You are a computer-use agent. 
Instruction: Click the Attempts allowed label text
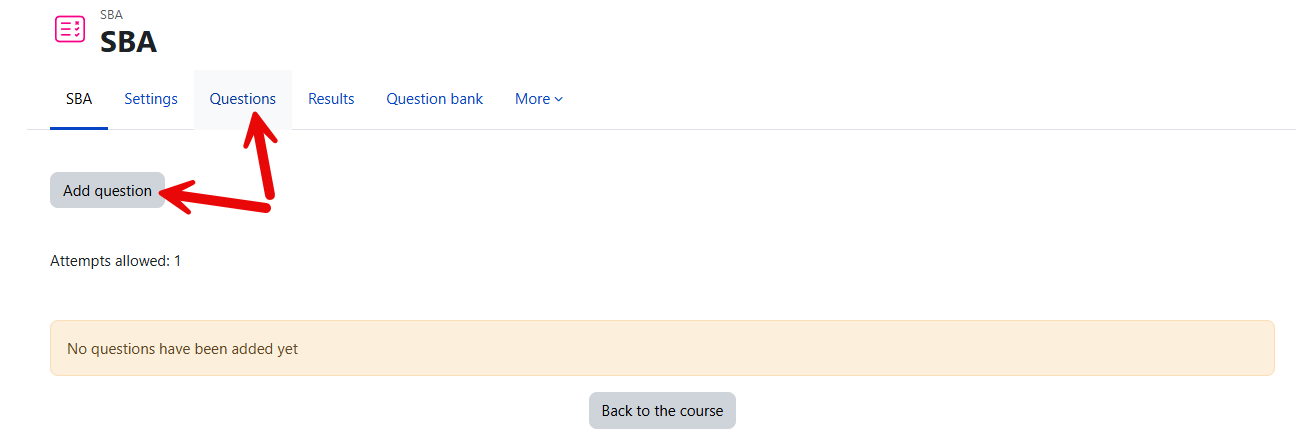(x=110, y=261)
